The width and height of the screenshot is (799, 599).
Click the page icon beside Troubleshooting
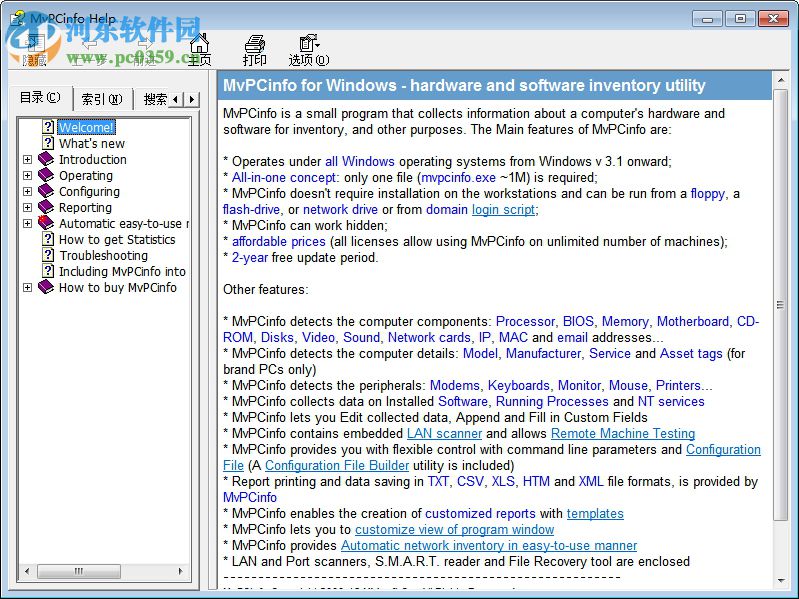pyautogui.click(x=48, y=255)
